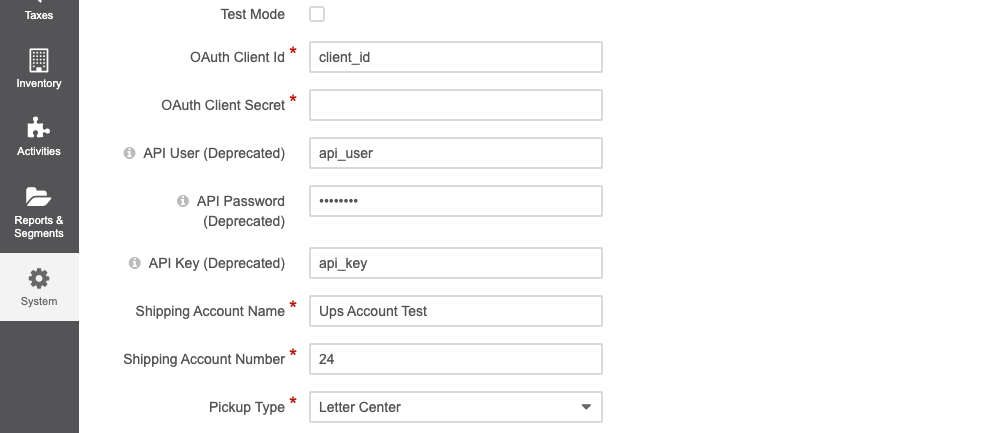991x433 pixels.
Task: Open the System gear icon
Action: [39, 278]
